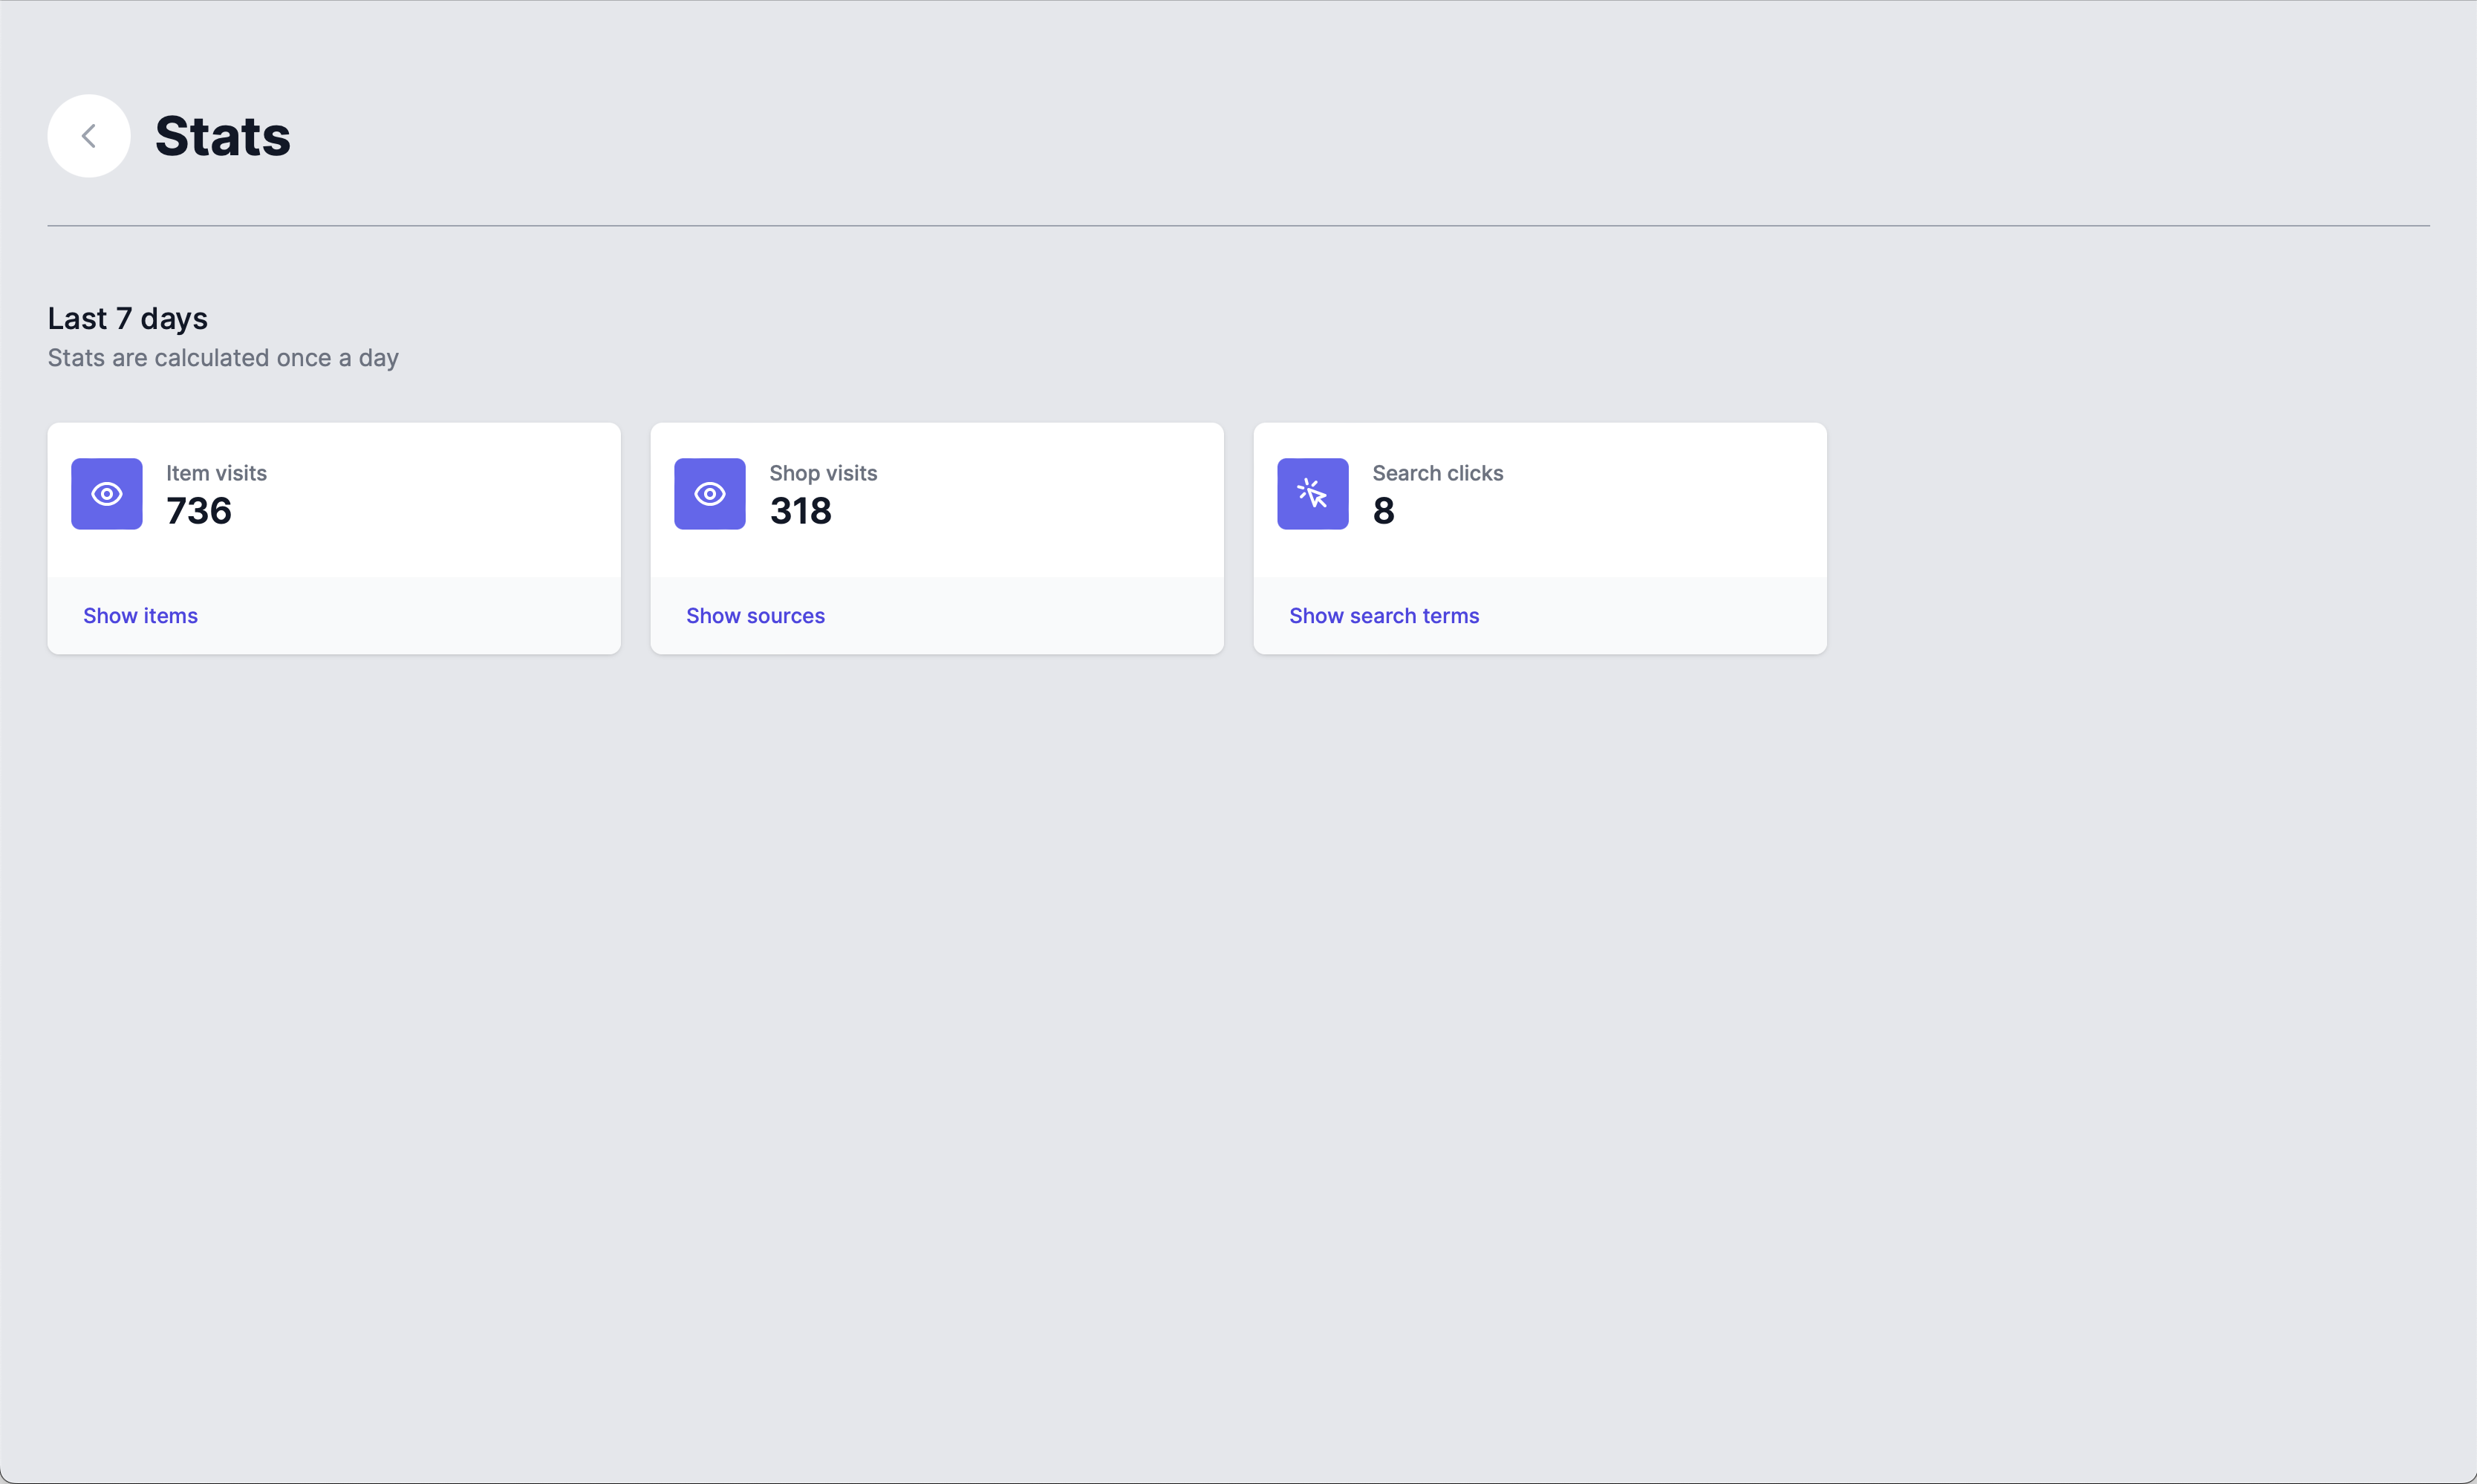2477x1484 pixels.
Task: Click the horizontal divider below the header
Action: [x=1238, y=226]
